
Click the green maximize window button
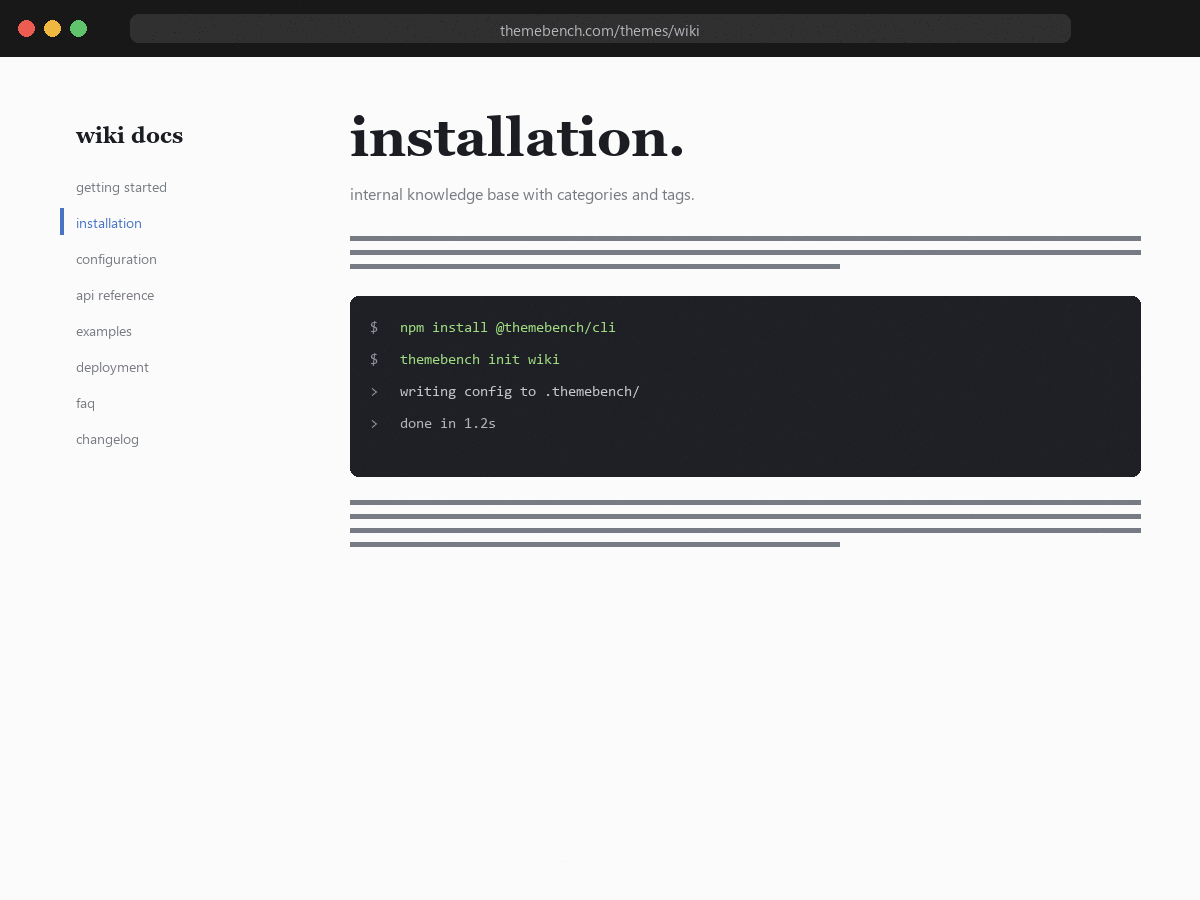[x=79, y=28]
